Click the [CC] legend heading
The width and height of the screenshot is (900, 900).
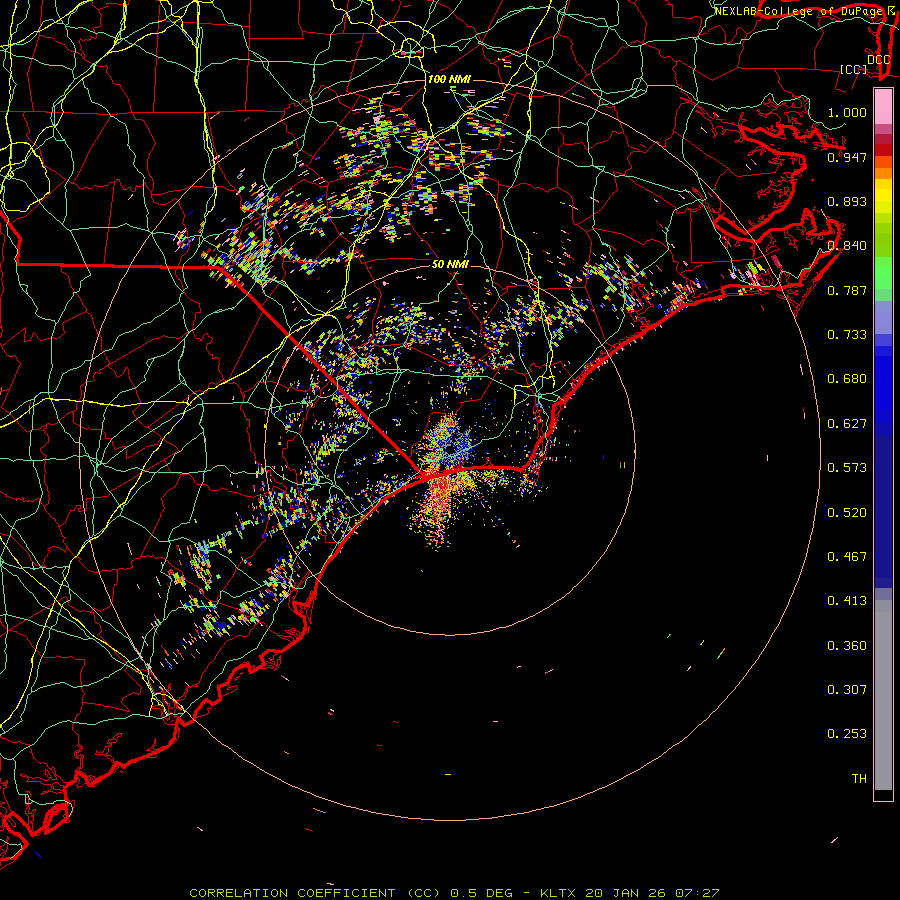[854, 69]
